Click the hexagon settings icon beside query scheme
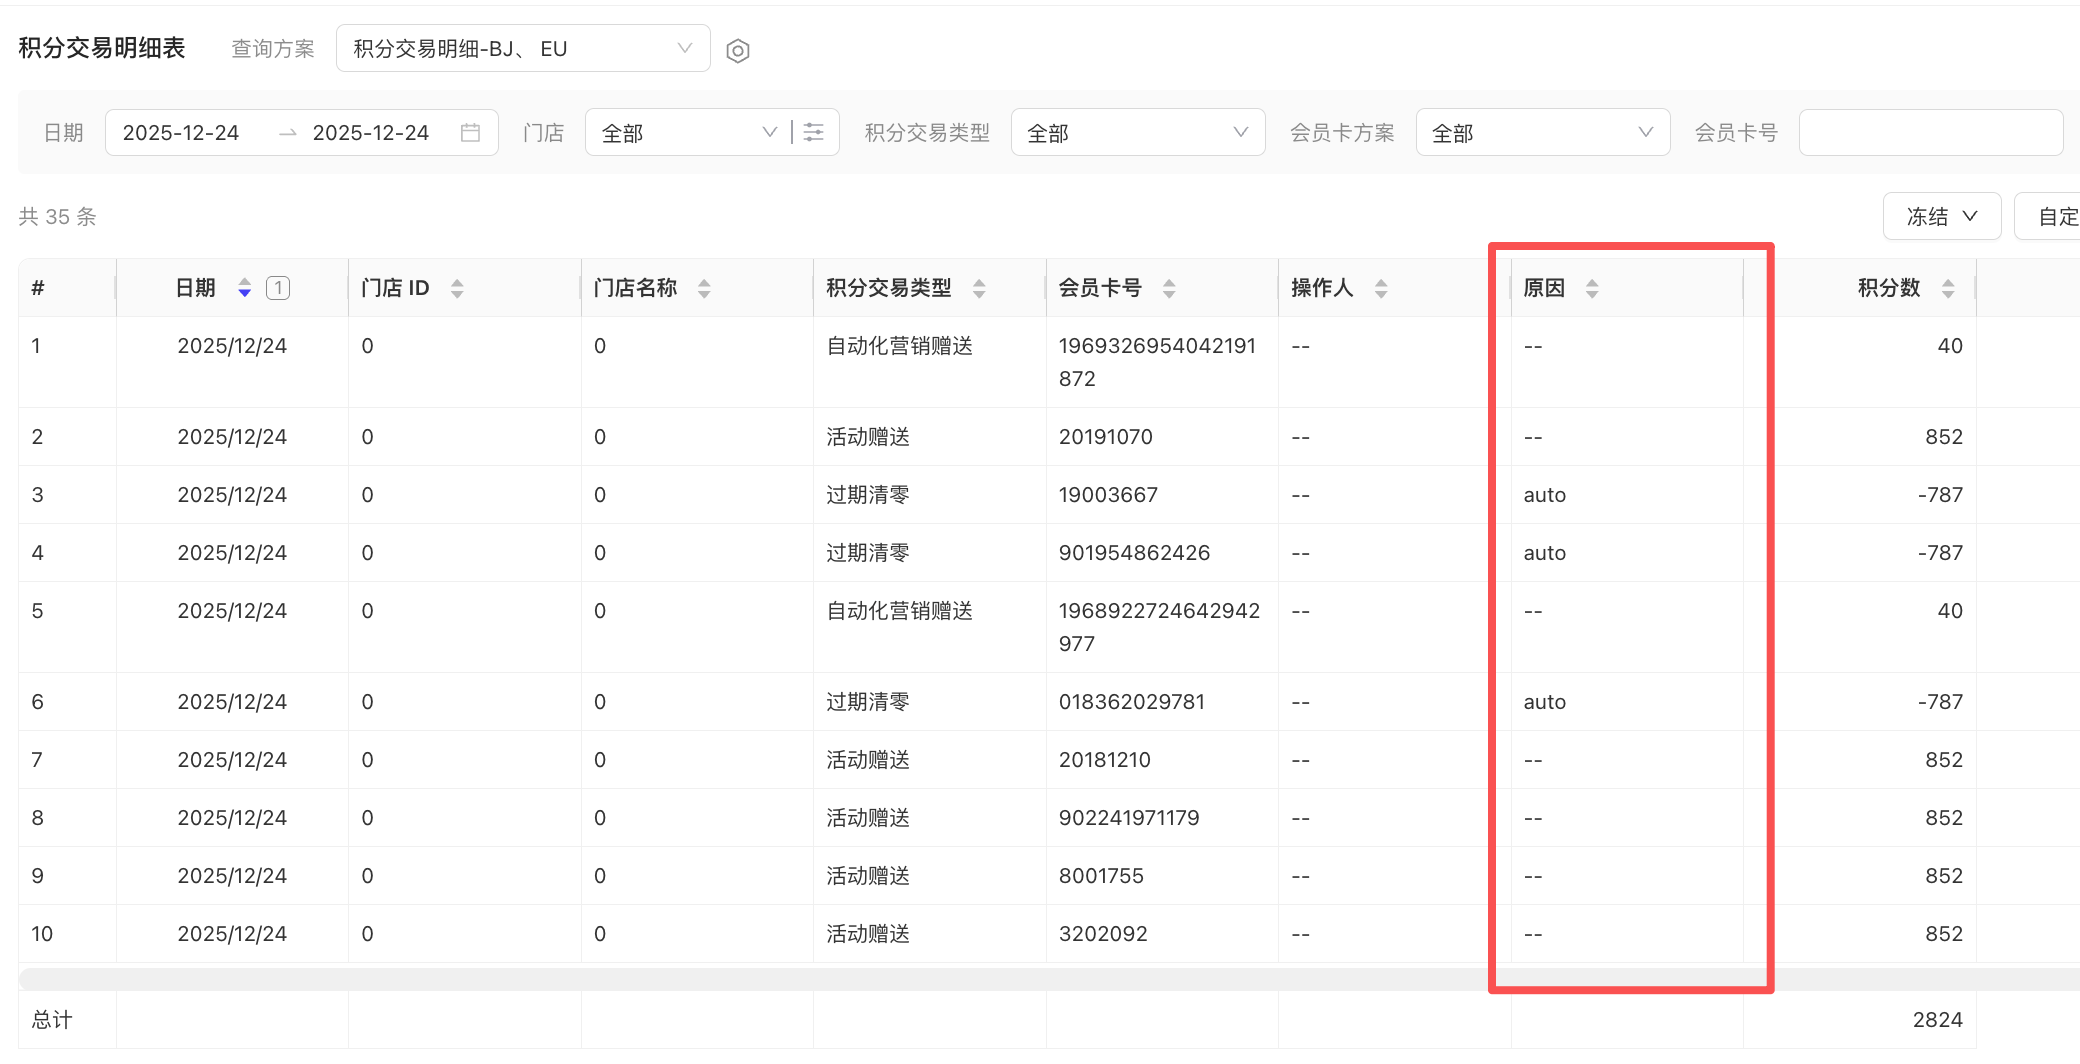The height and width of the screenshot is (1064, 2080). [738, 51]
